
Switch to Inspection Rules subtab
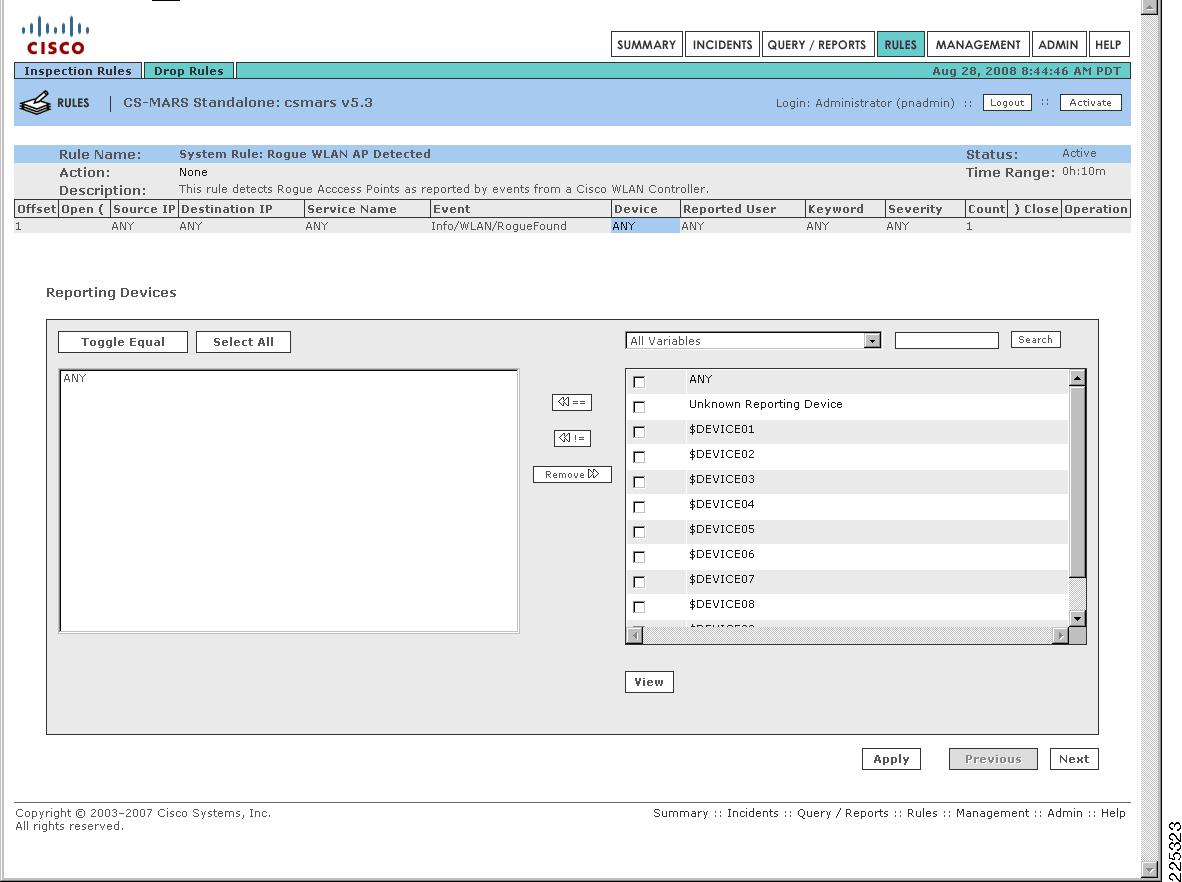[x=78, y=71]
